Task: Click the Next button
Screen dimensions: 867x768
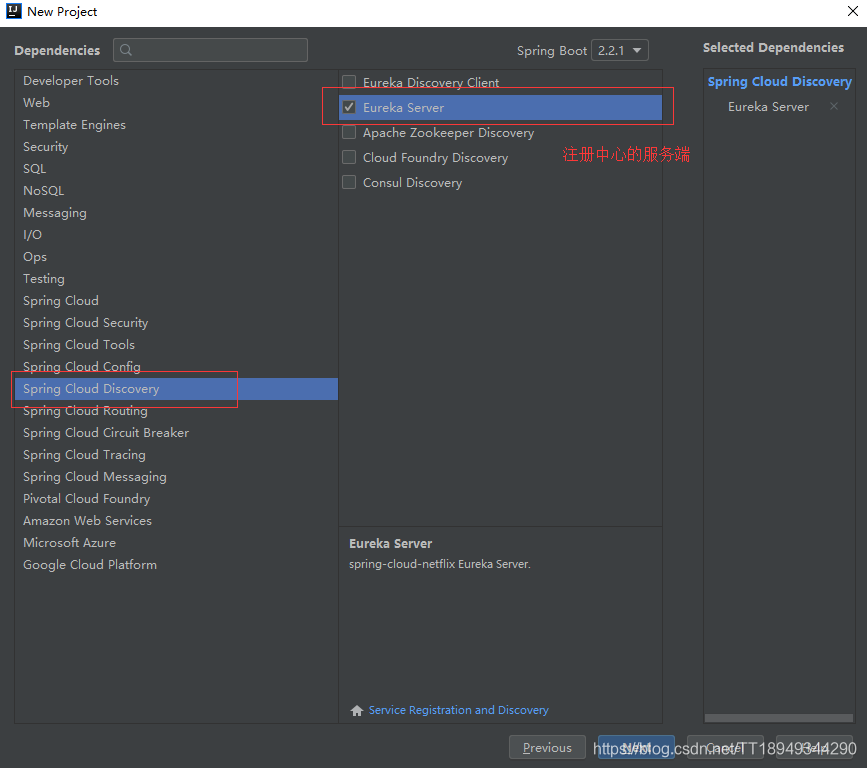Action: [x=636, y=748]
